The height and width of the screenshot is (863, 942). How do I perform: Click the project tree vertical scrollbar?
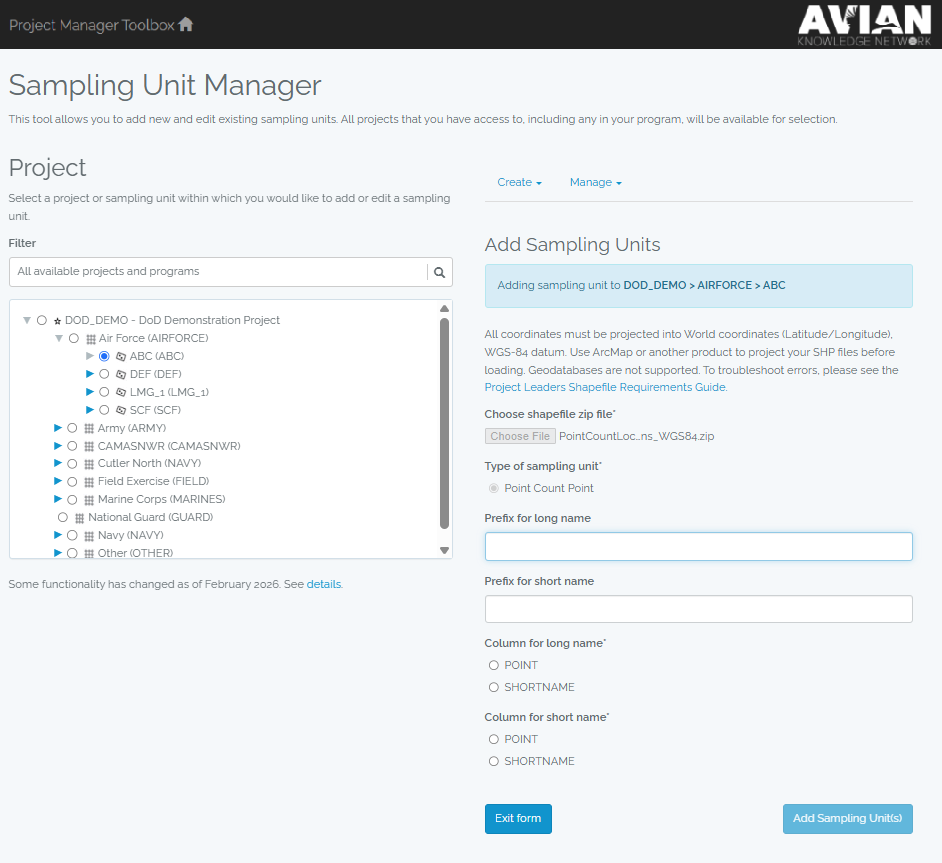[x=445, y=423]
